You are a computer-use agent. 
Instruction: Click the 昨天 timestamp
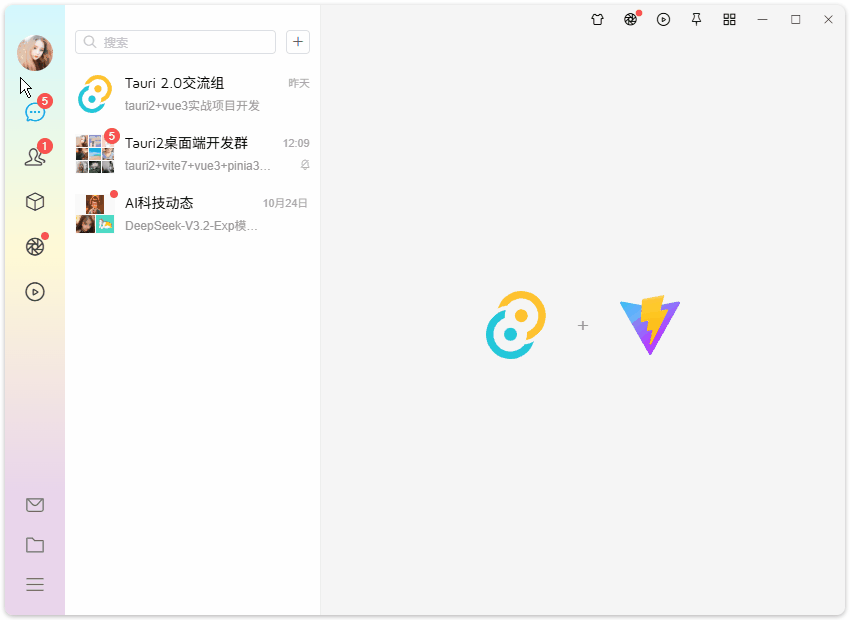click(299, 83)
